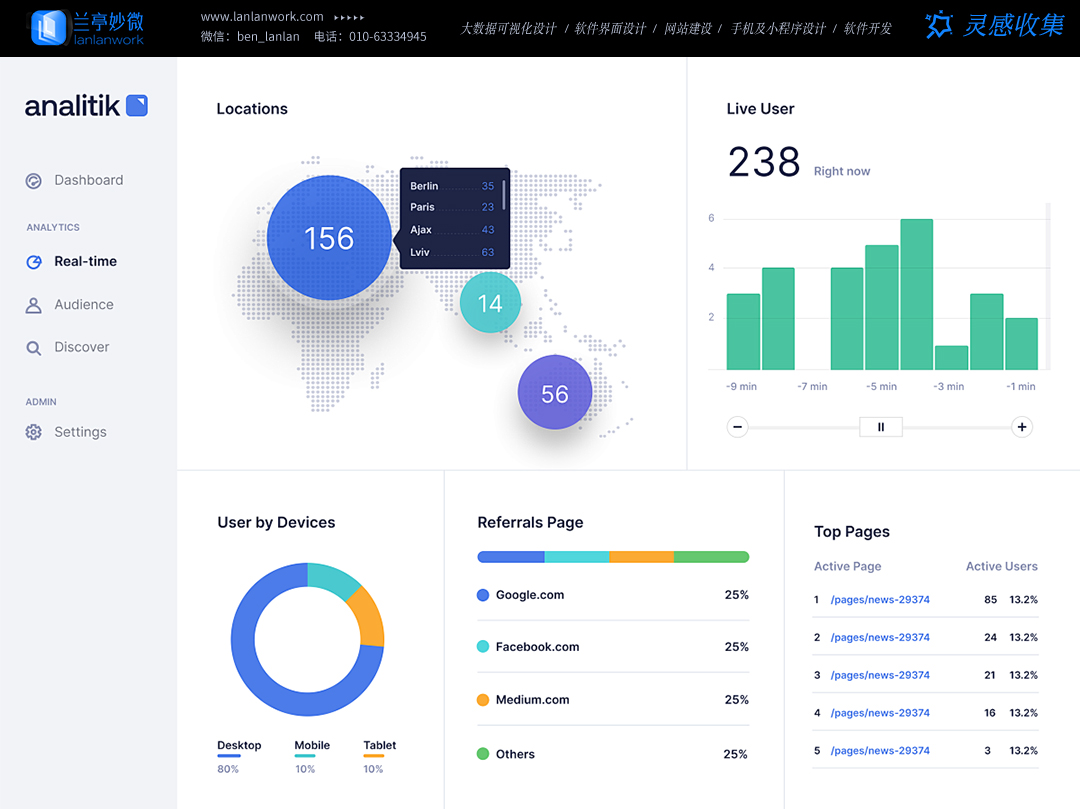Open the fifth /pages/news-29374 link
This screenshot has width=1080, height=809.
coord(880,751)
